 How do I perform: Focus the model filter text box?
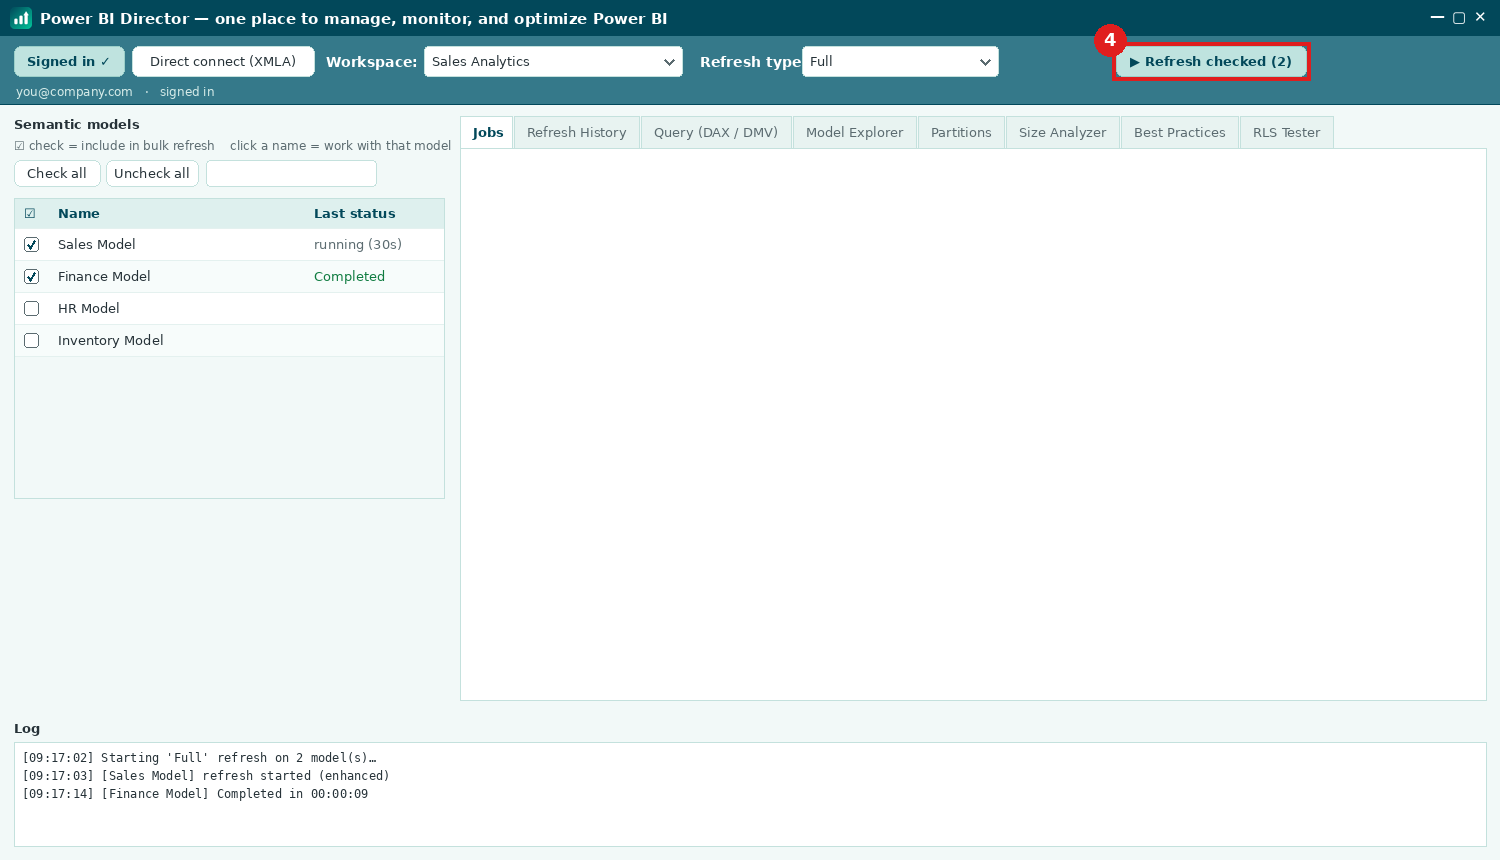point(291,173)
